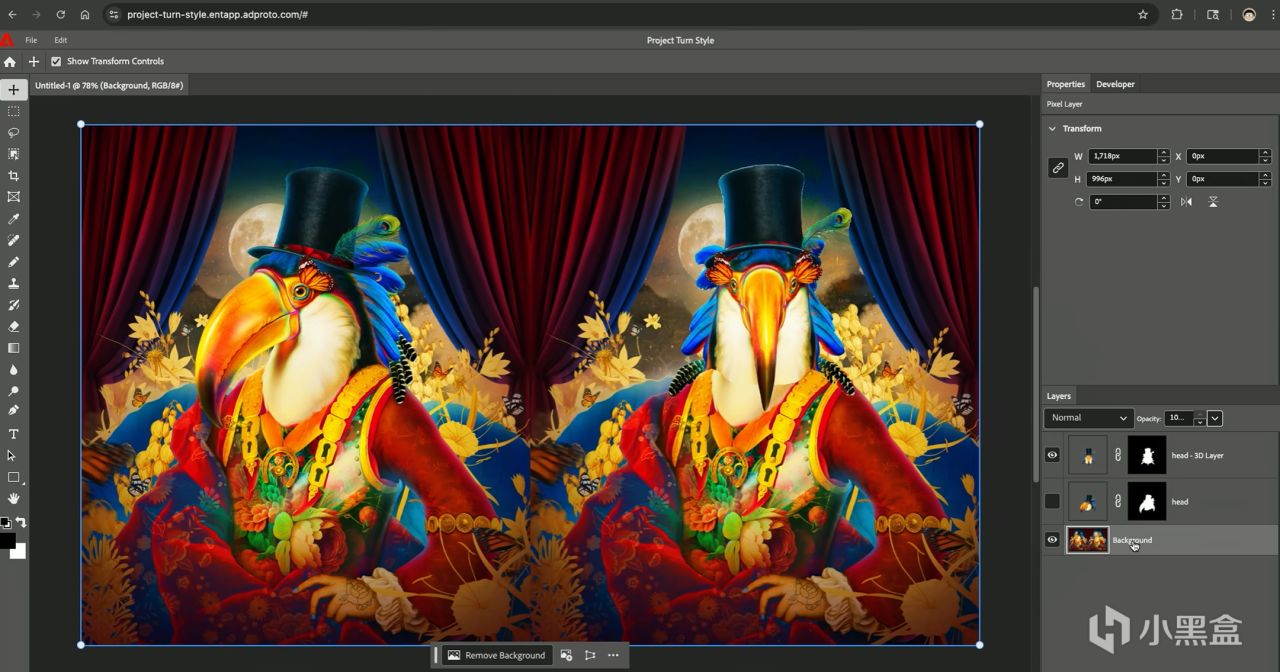Select the Eyedropper tool
The image size is (1280, 672).
(x=13, y=219)
